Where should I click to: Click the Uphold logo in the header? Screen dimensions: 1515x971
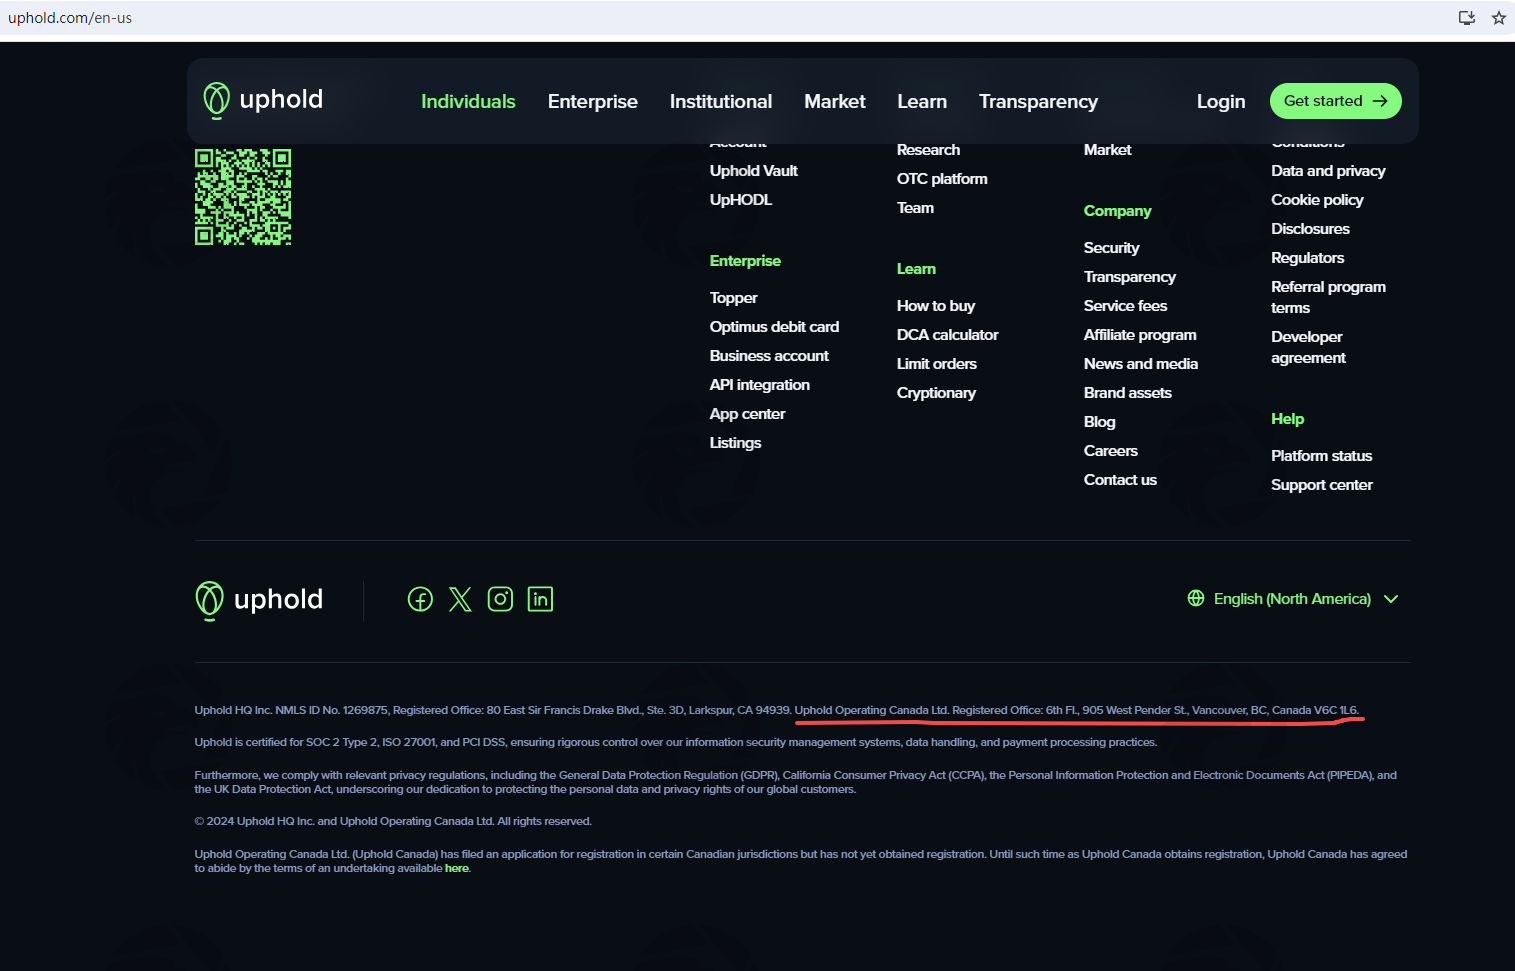(x=263, y=100)
